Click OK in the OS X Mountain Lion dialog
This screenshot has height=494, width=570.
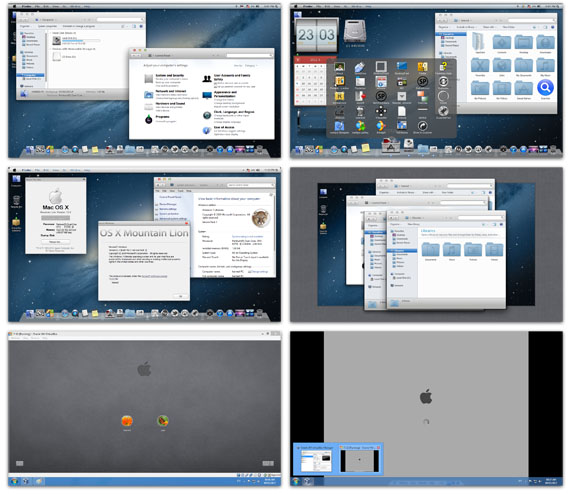(x=180, y=296)
